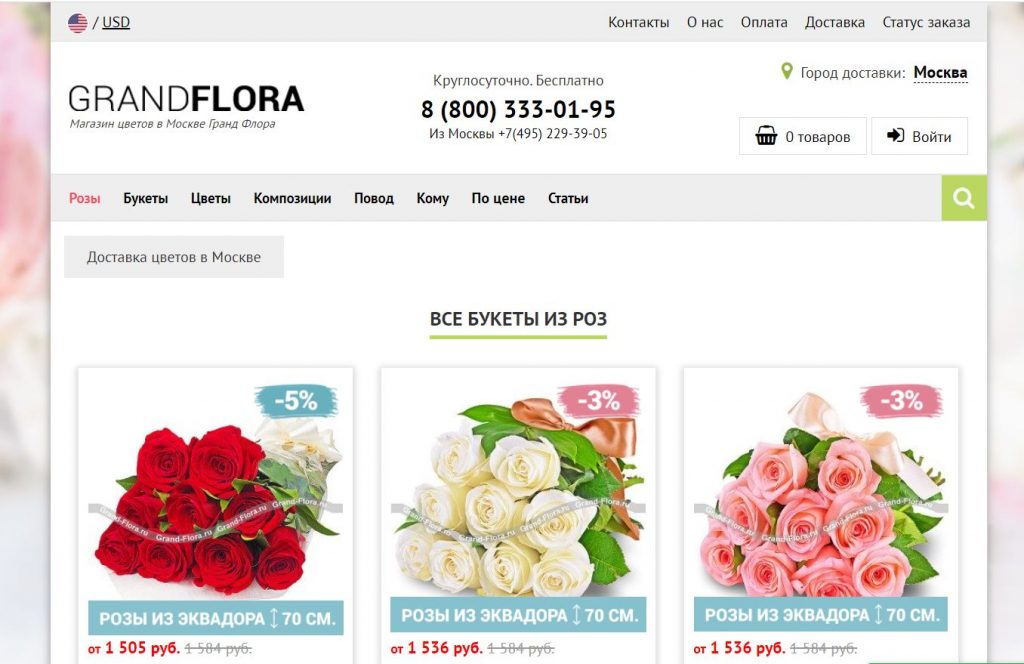Click the Войти button

[x=919, y=136]
